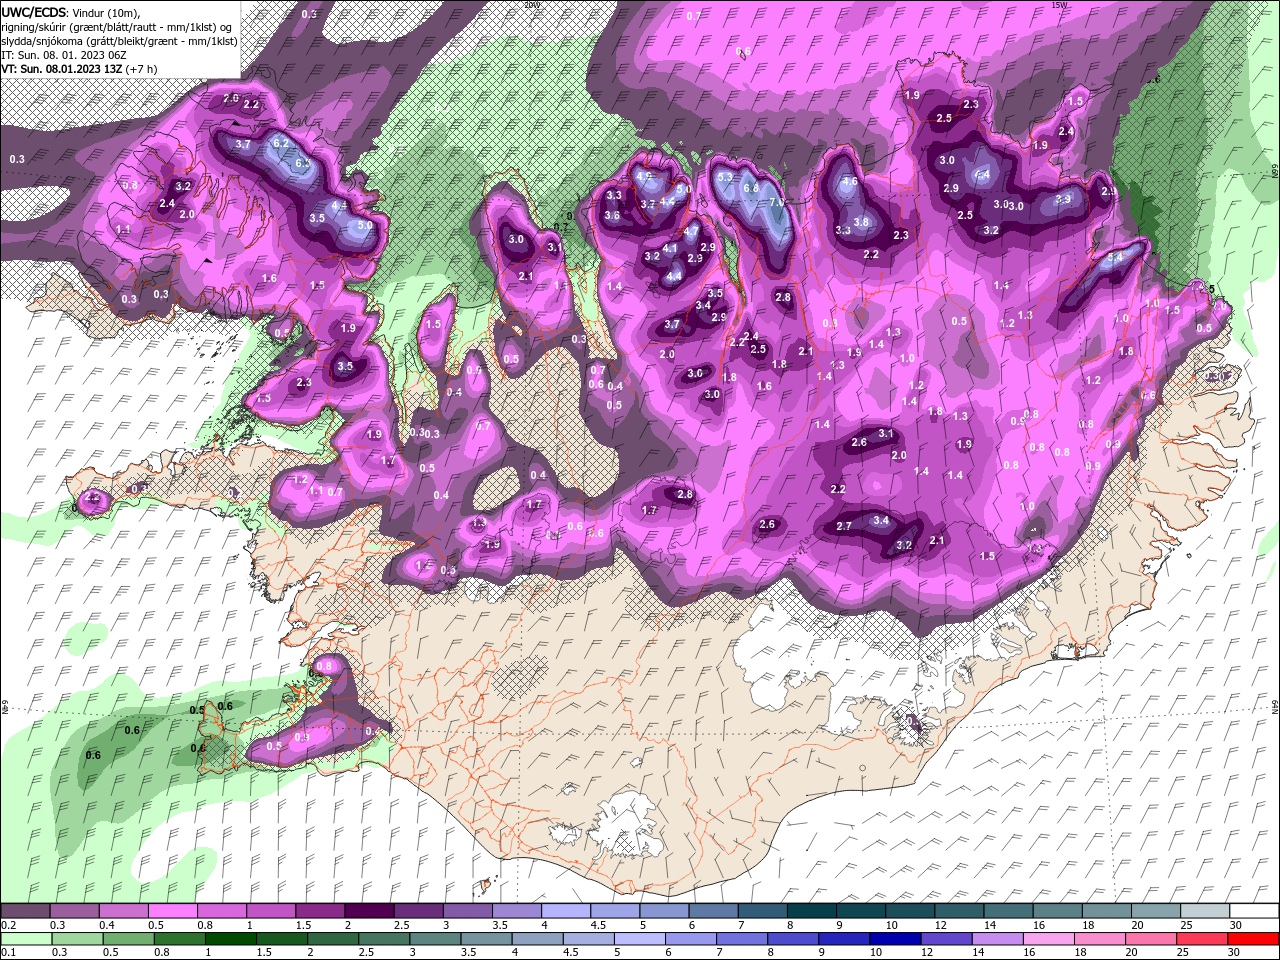1280x960 pixels.
Task: Select the 'IT: Sun. 08. 01. 2023 06Z' line
Action: pos(64,54)
